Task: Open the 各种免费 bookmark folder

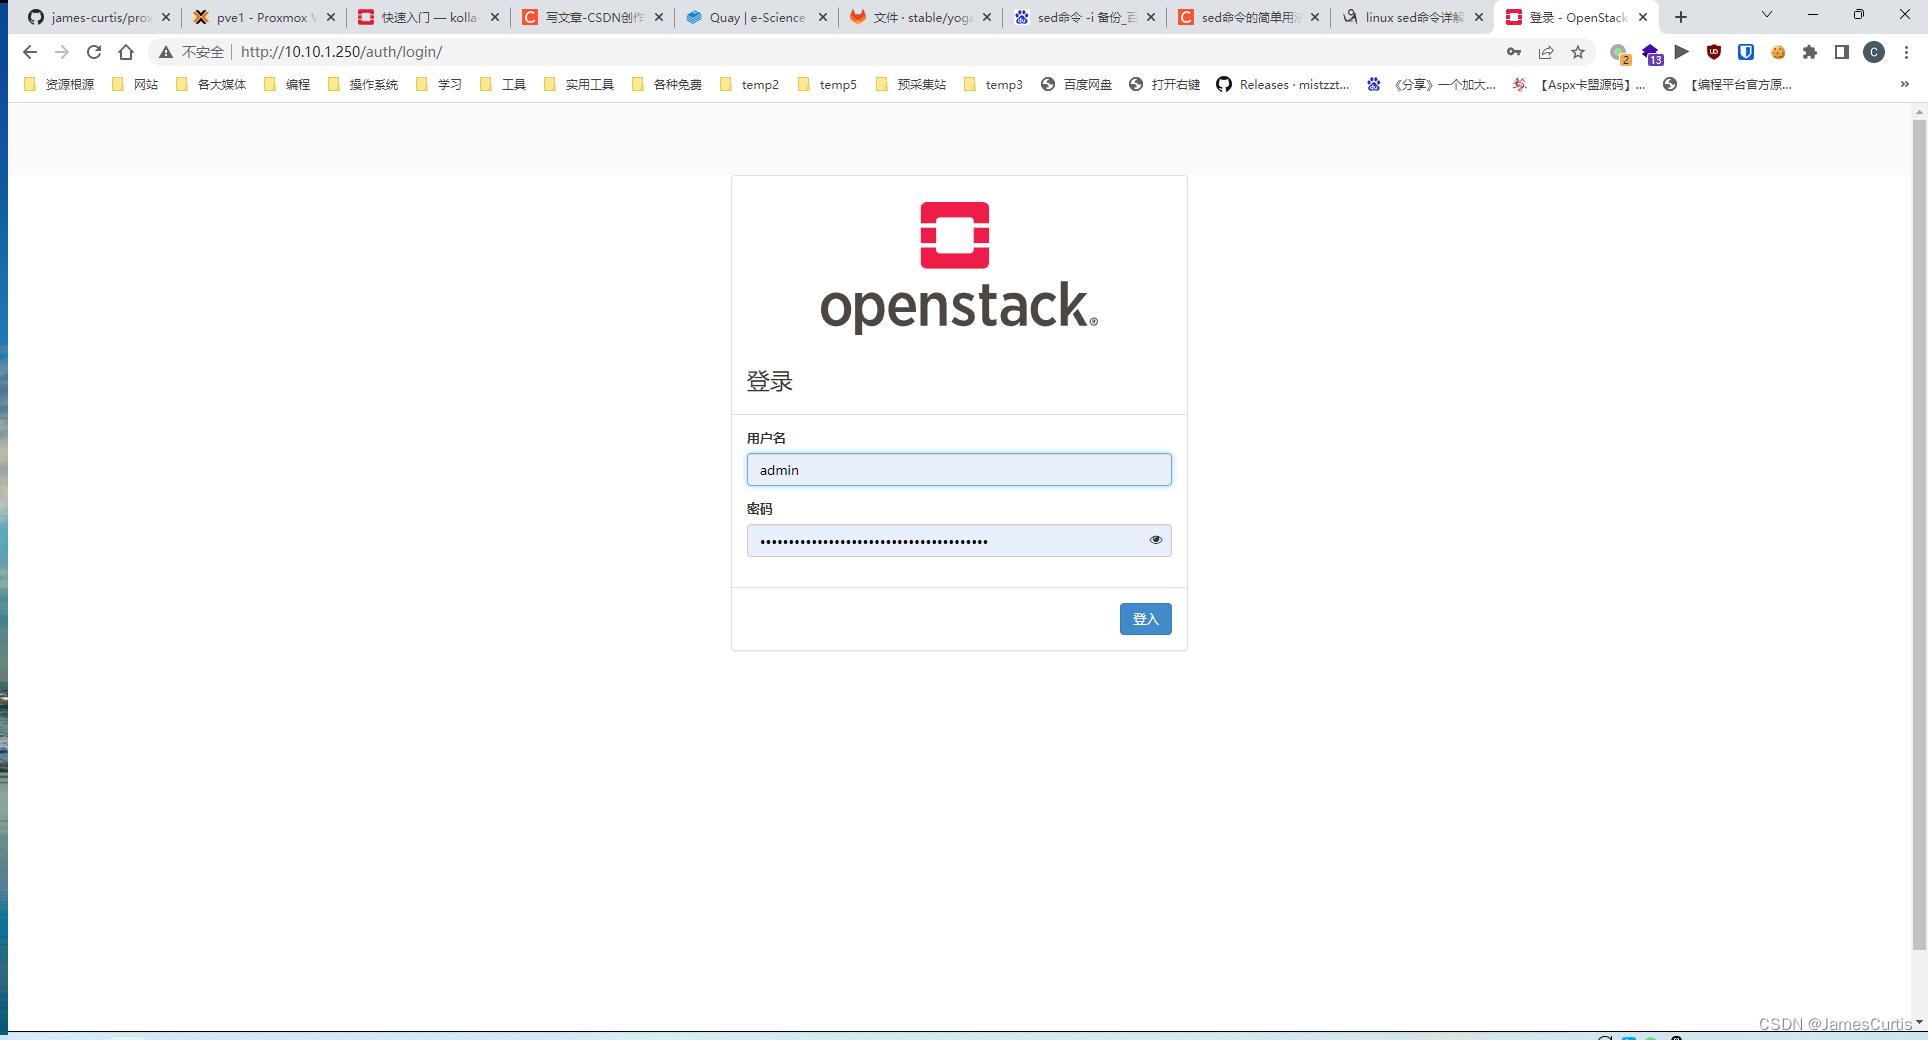Action: pyautogui.click(x=667, y=85)
